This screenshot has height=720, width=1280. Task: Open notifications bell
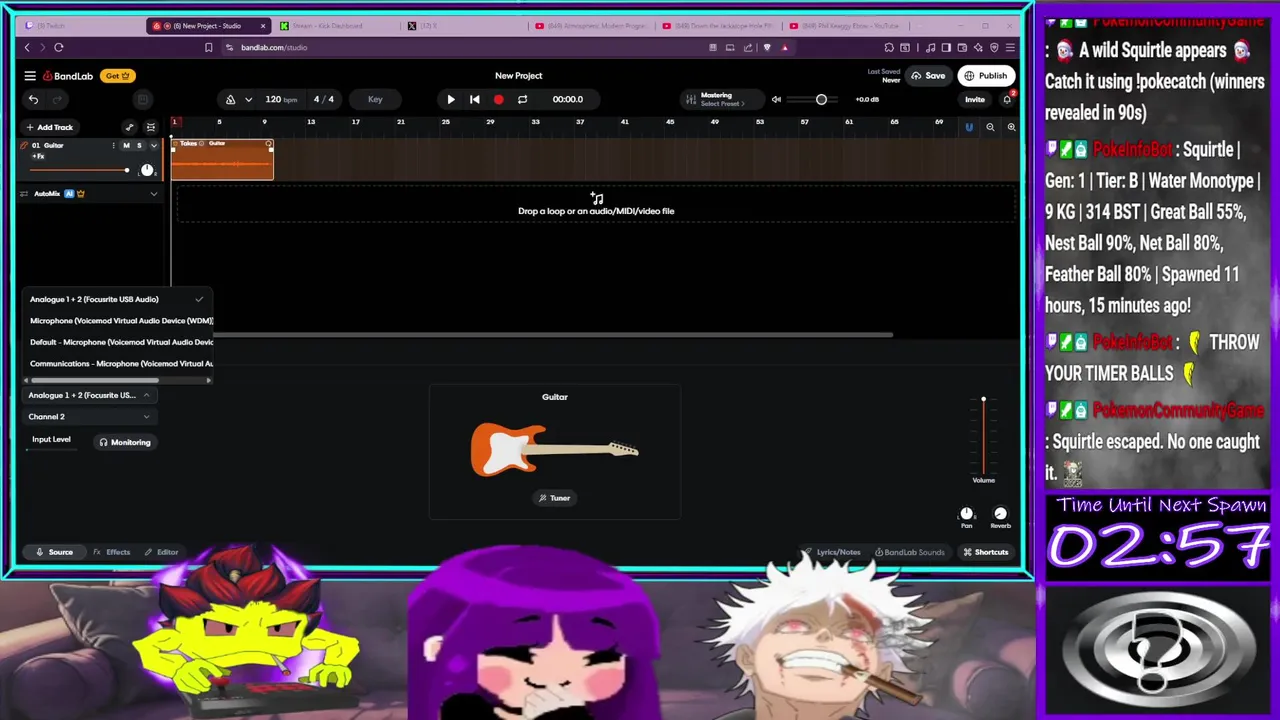(x=1007, y=99)
